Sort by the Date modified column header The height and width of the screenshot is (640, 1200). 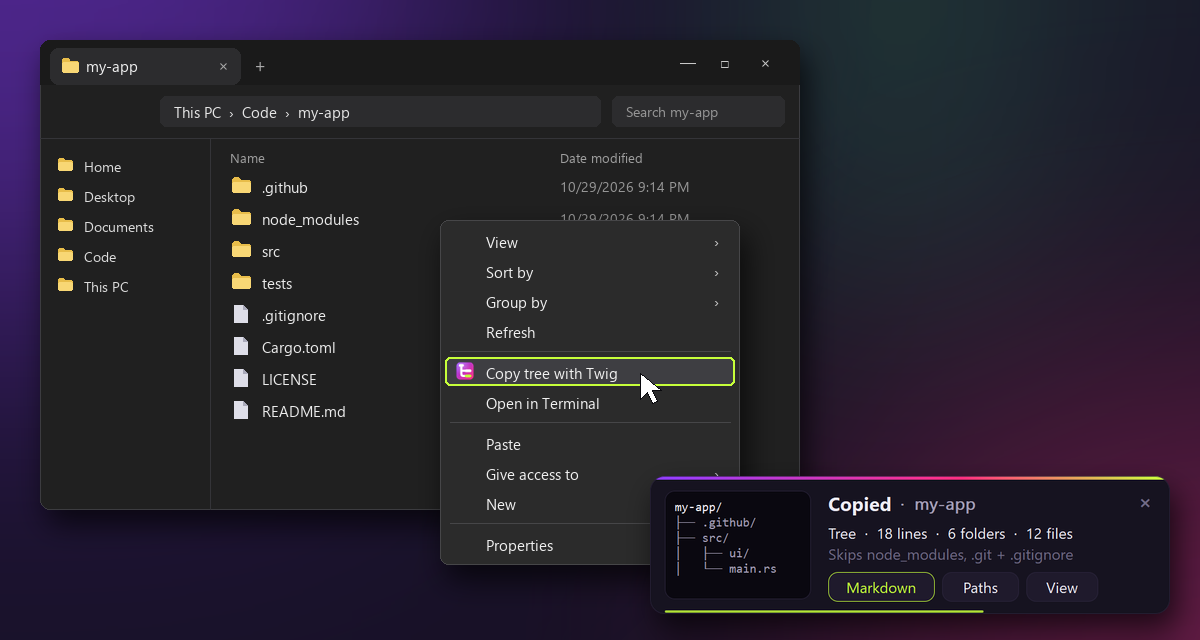tap(601, 158)
